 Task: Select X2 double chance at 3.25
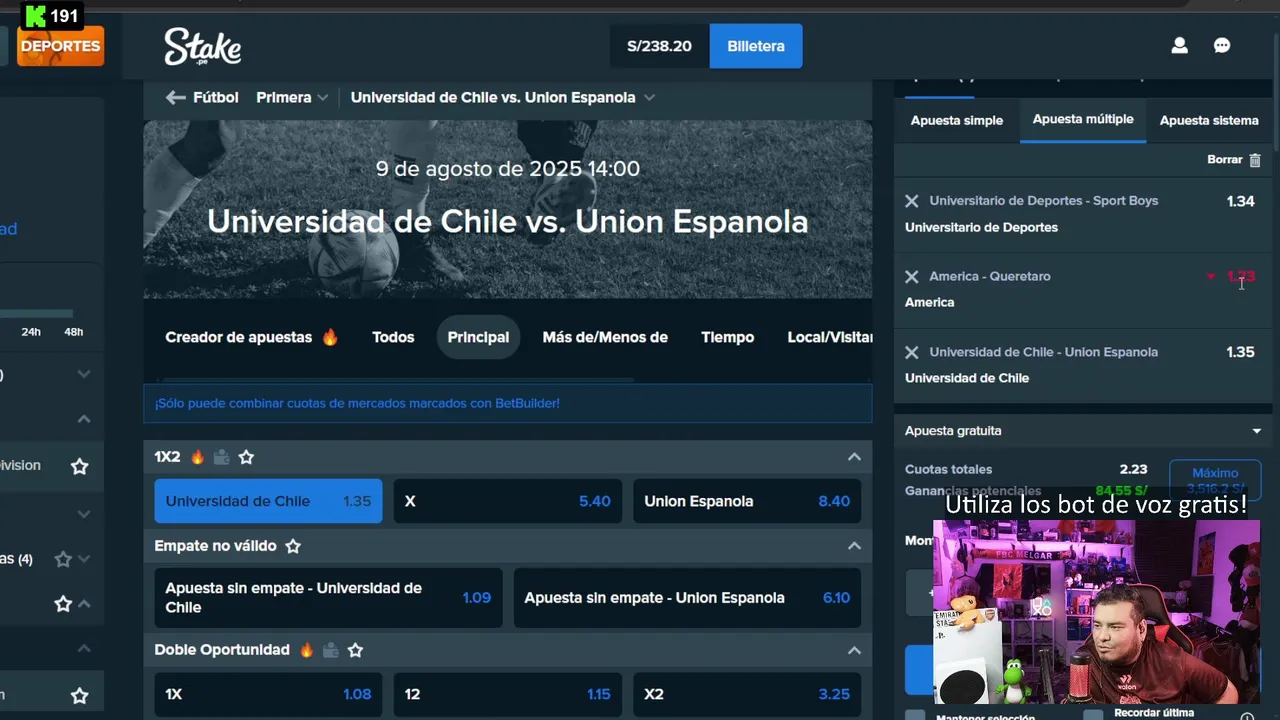[747, 694]
